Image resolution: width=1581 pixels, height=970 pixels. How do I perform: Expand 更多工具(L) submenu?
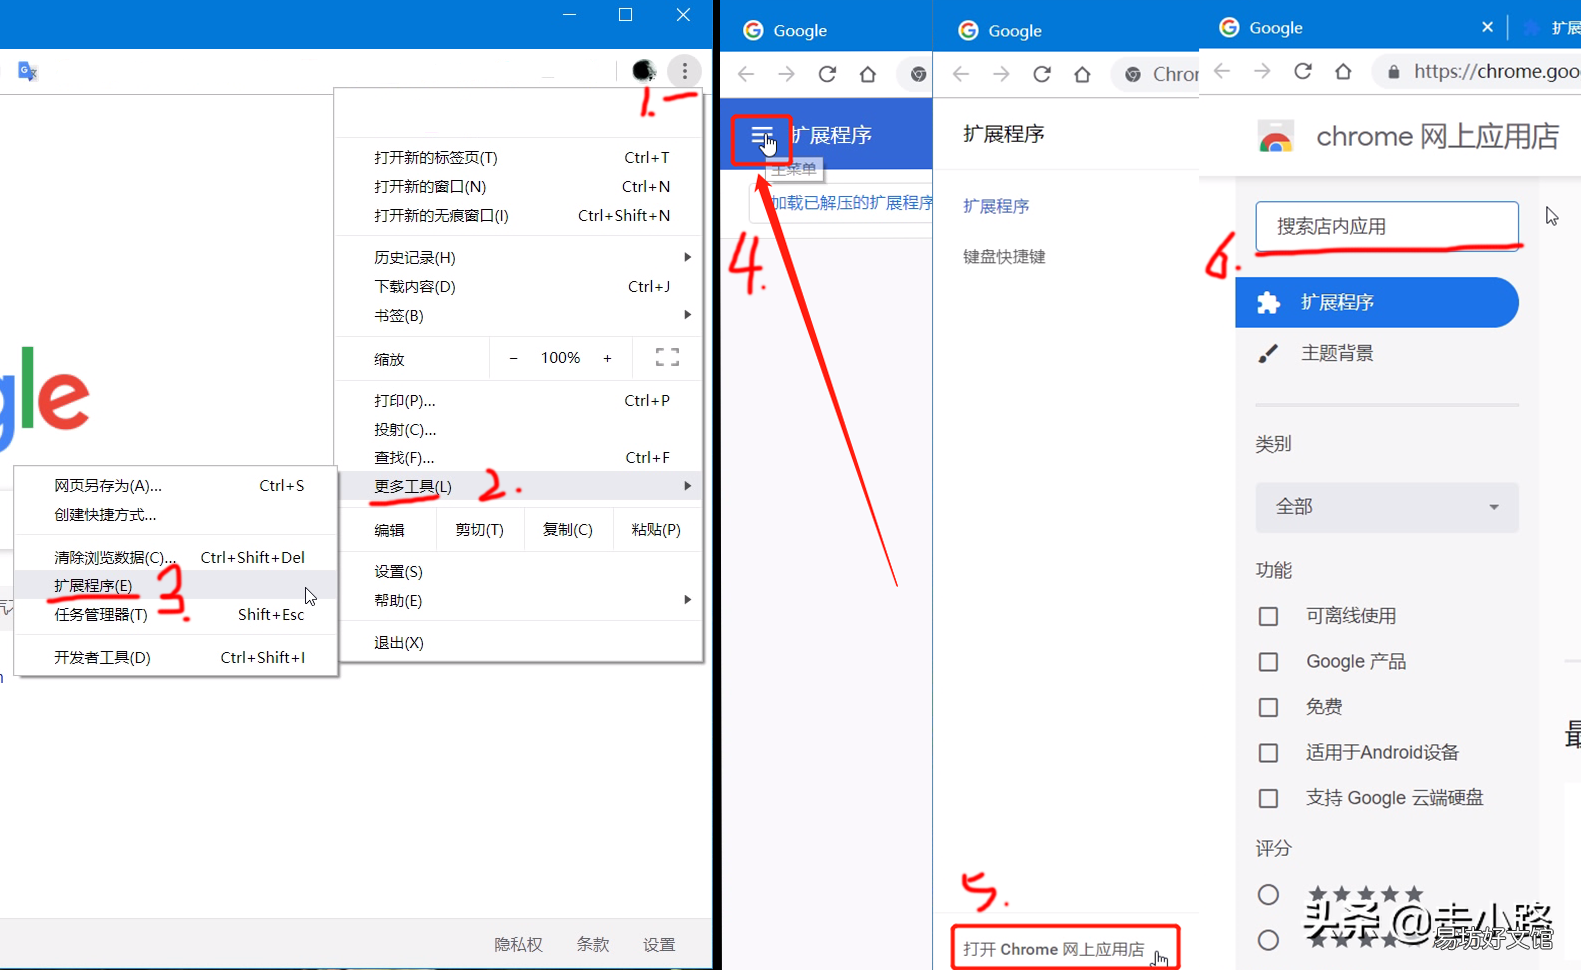coord(520,486)
